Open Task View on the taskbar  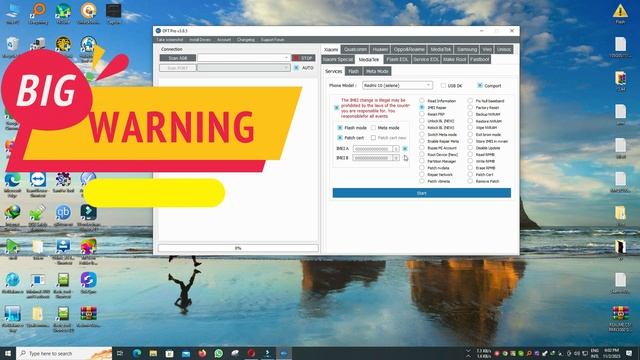tap(120, 353)
